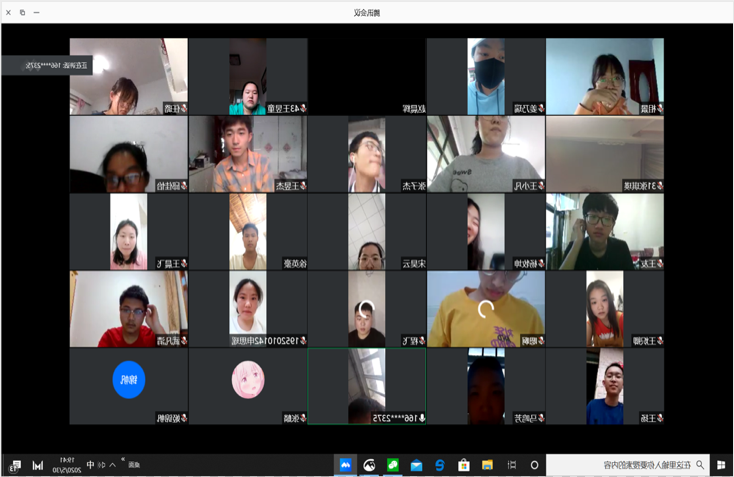Open Microsoft Store from the taskbar
Viewport: 734px width, 477px height.
pos(463,465)
